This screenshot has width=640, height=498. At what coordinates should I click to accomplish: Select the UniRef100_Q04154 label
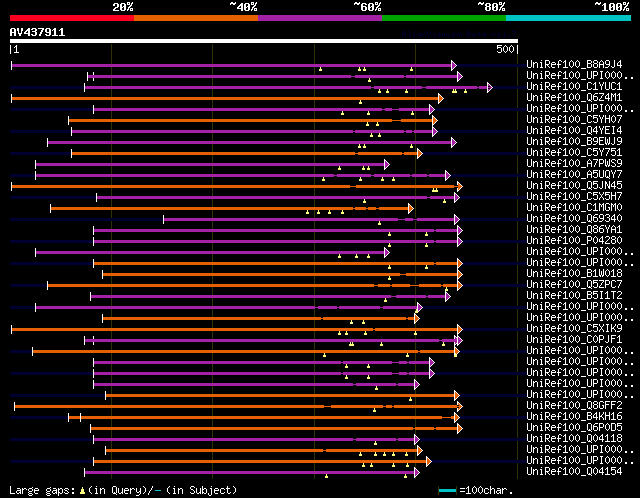(574, 472)
